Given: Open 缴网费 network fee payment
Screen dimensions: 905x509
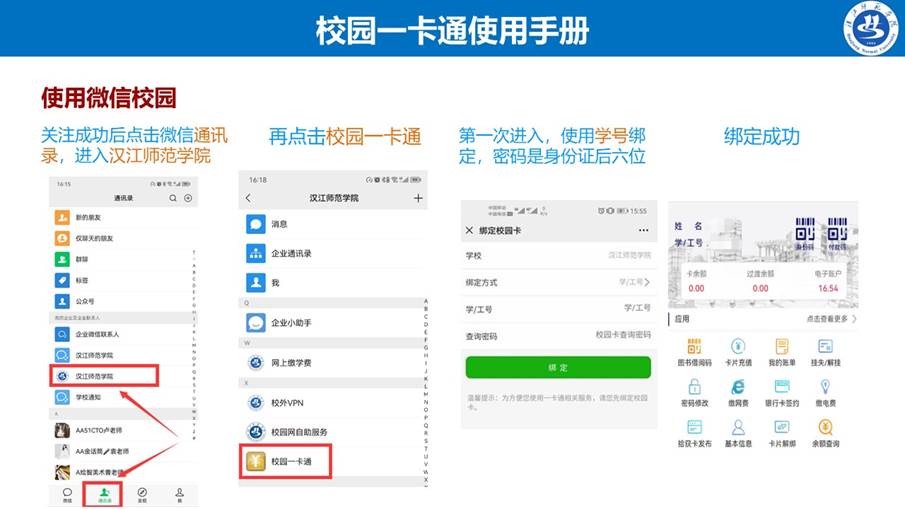Looking at the screenshot, I should (738, 393).
